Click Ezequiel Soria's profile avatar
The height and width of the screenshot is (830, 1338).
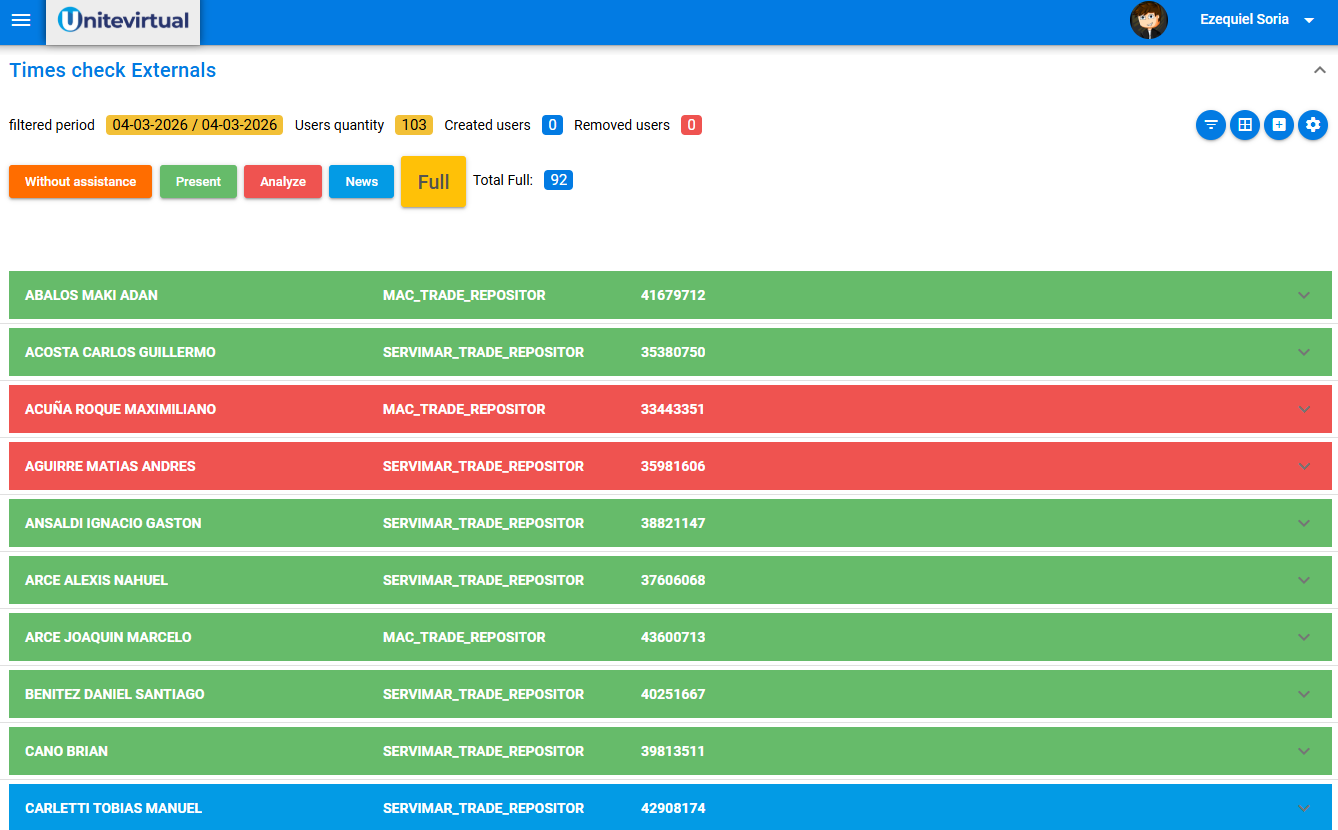tap(1149, 20)
